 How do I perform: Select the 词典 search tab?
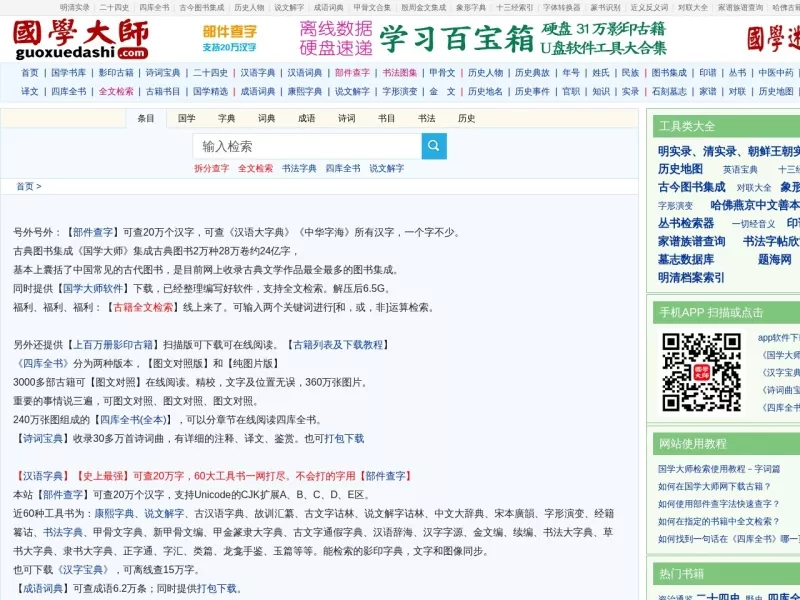[266, 118]
